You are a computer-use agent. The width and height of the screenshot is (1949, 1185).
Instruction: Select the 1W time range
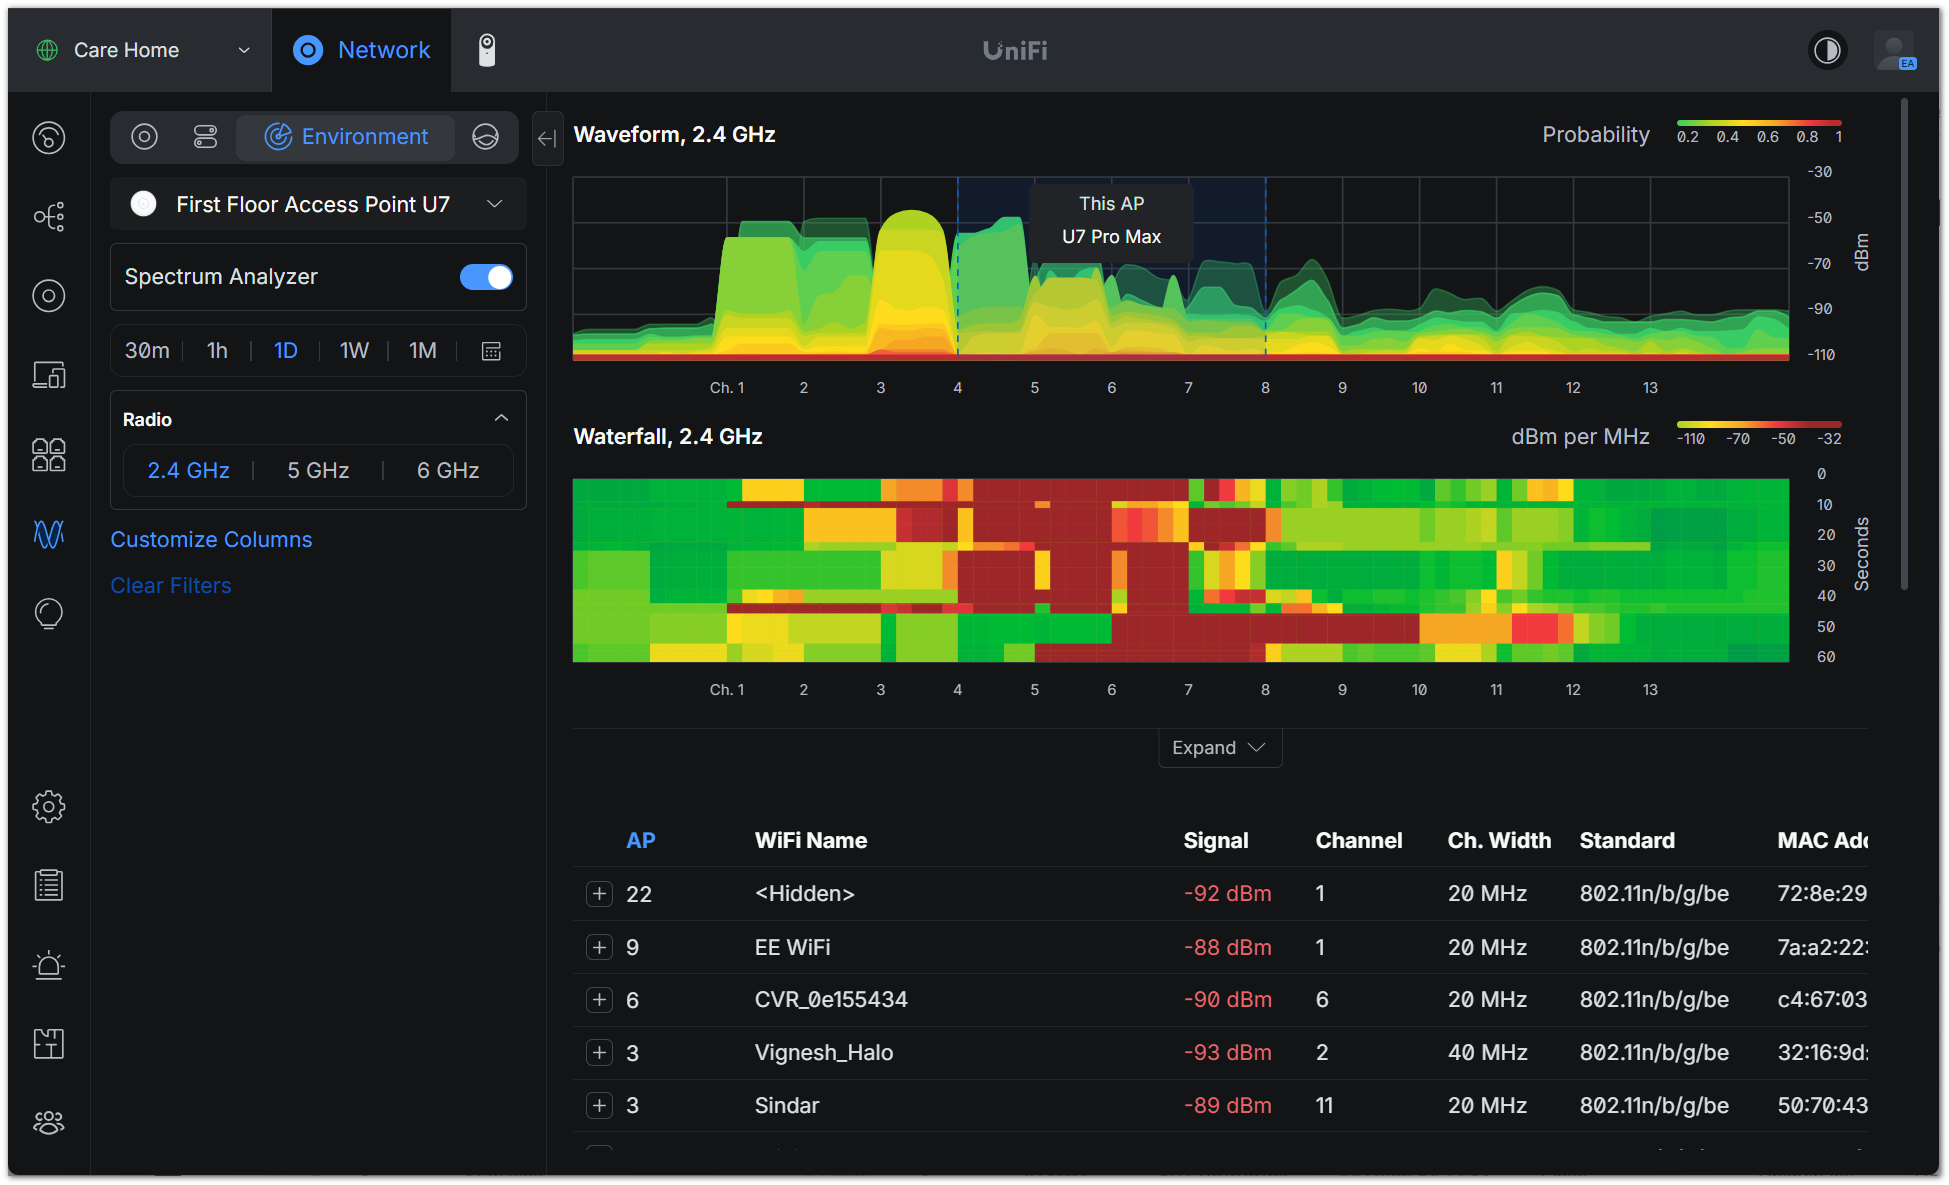[354, 351]
